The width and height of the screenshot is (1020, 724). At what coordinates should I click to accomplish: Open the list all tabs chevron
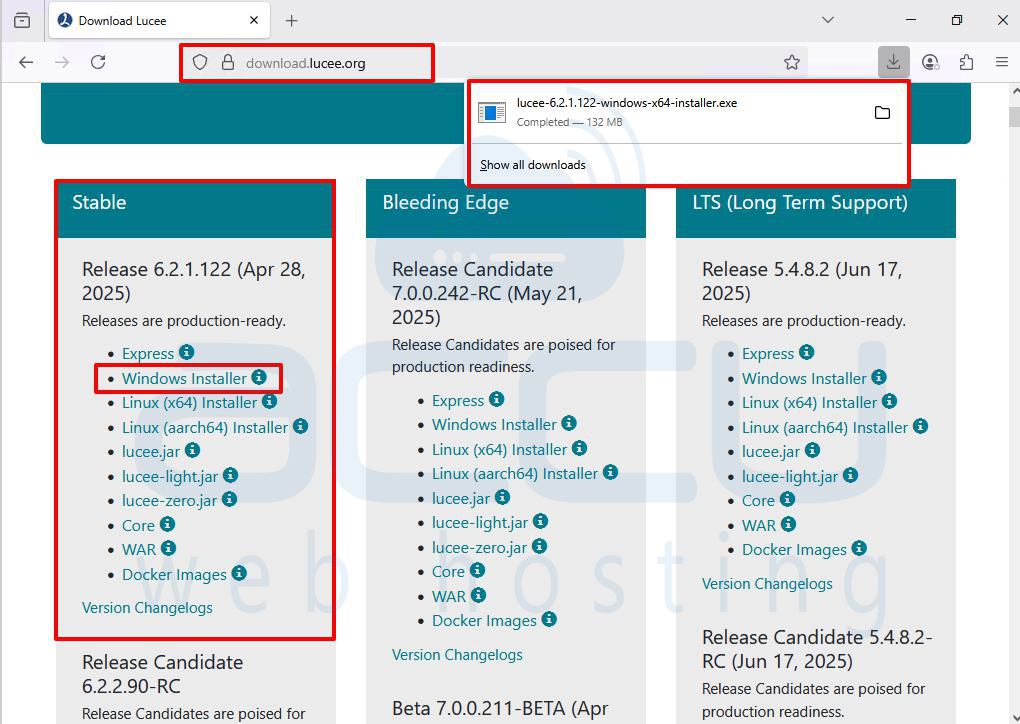(x=828, y=20)
